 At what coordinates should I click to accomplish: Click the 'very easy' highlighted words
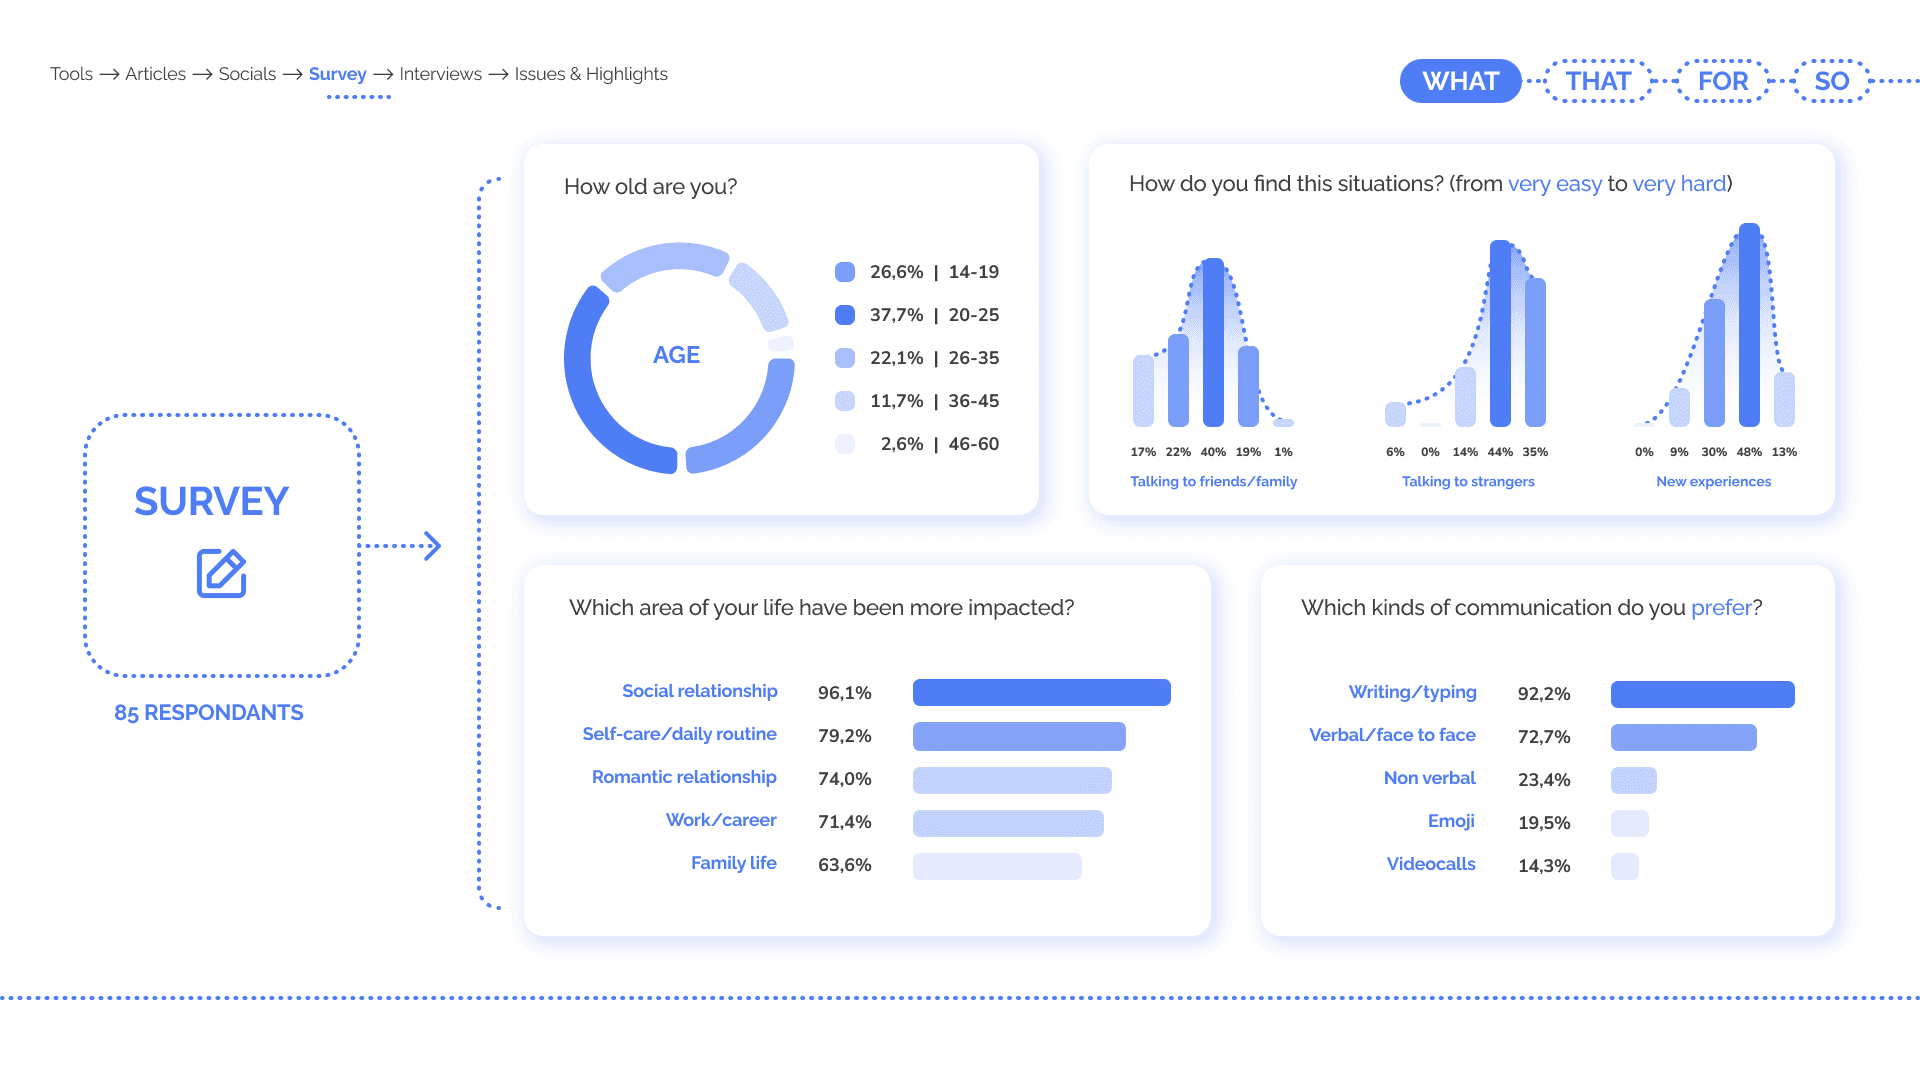(1554, 184)
